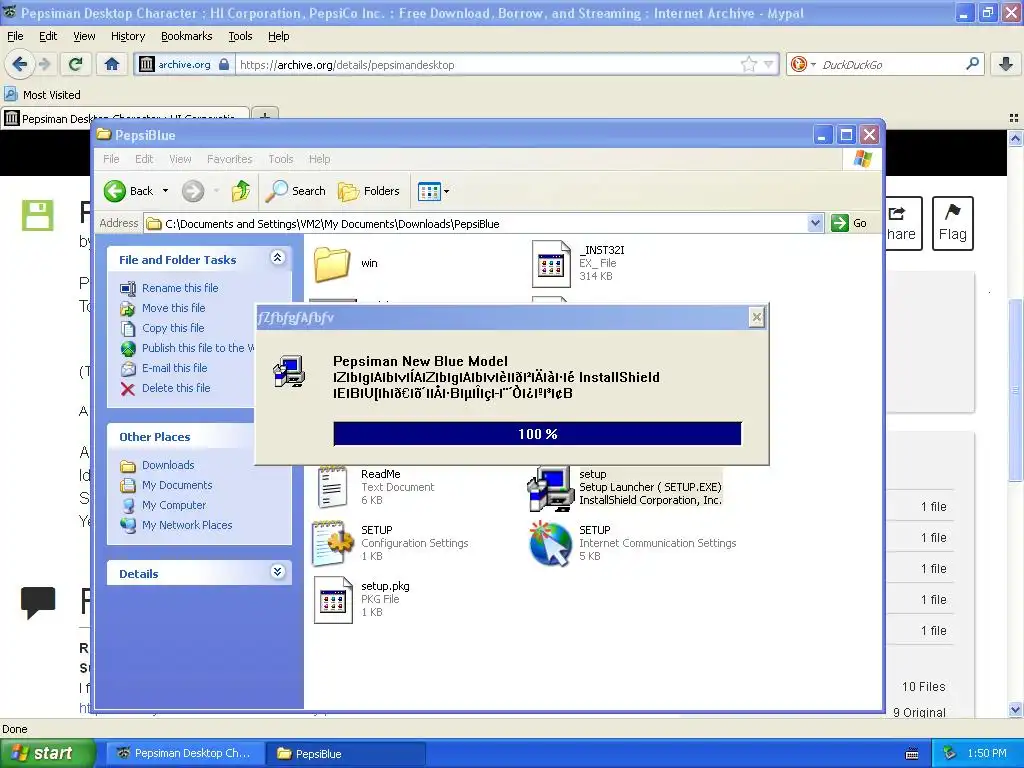Image resolution: width=1024 pixels, height=768 pixels.
Task: Open the browser Bookmarks menu
Action: coord(187,36)
